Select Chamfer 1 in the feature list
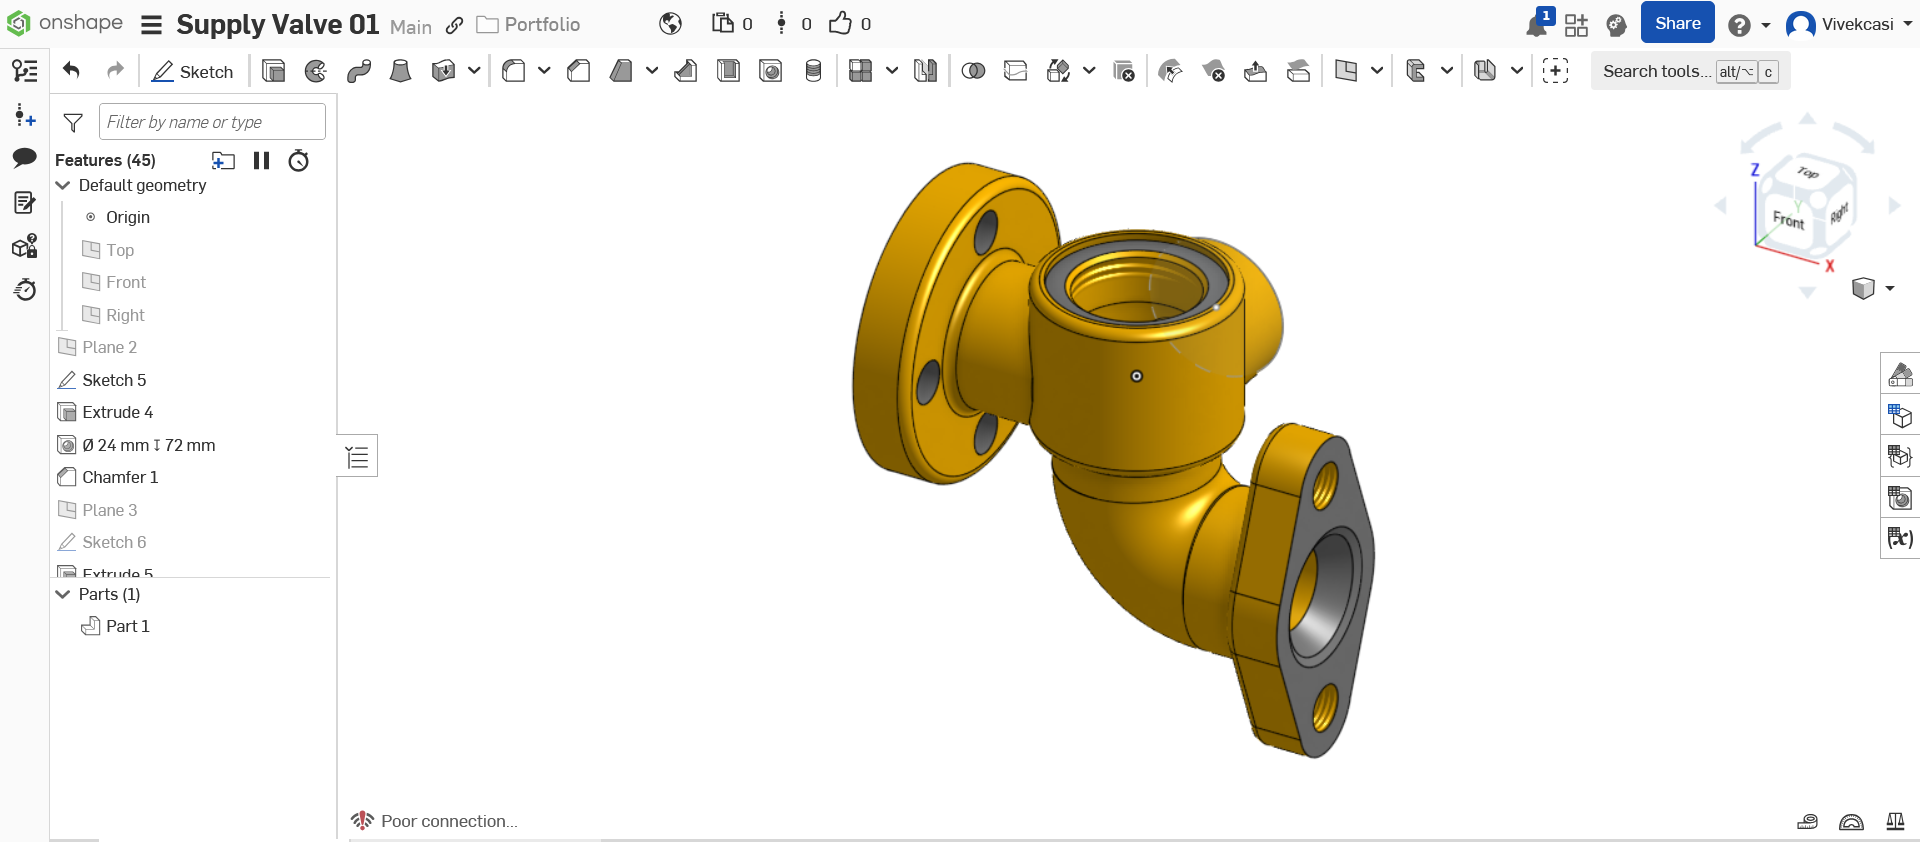The image size is (1920, 842). 120,477
